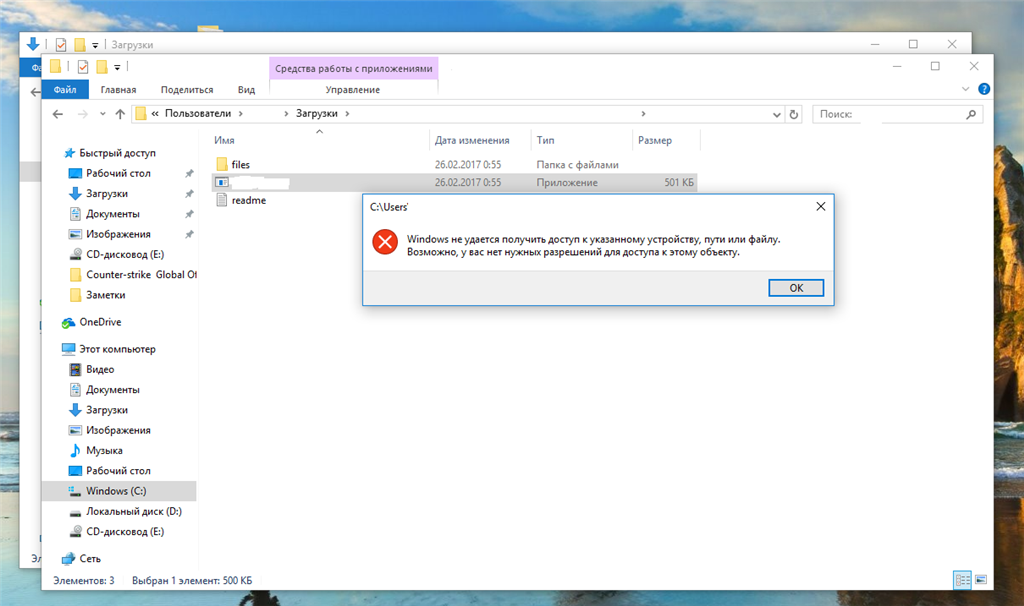
Task: Switch to details view icon in status bar
Action: [x=963, y=579]
